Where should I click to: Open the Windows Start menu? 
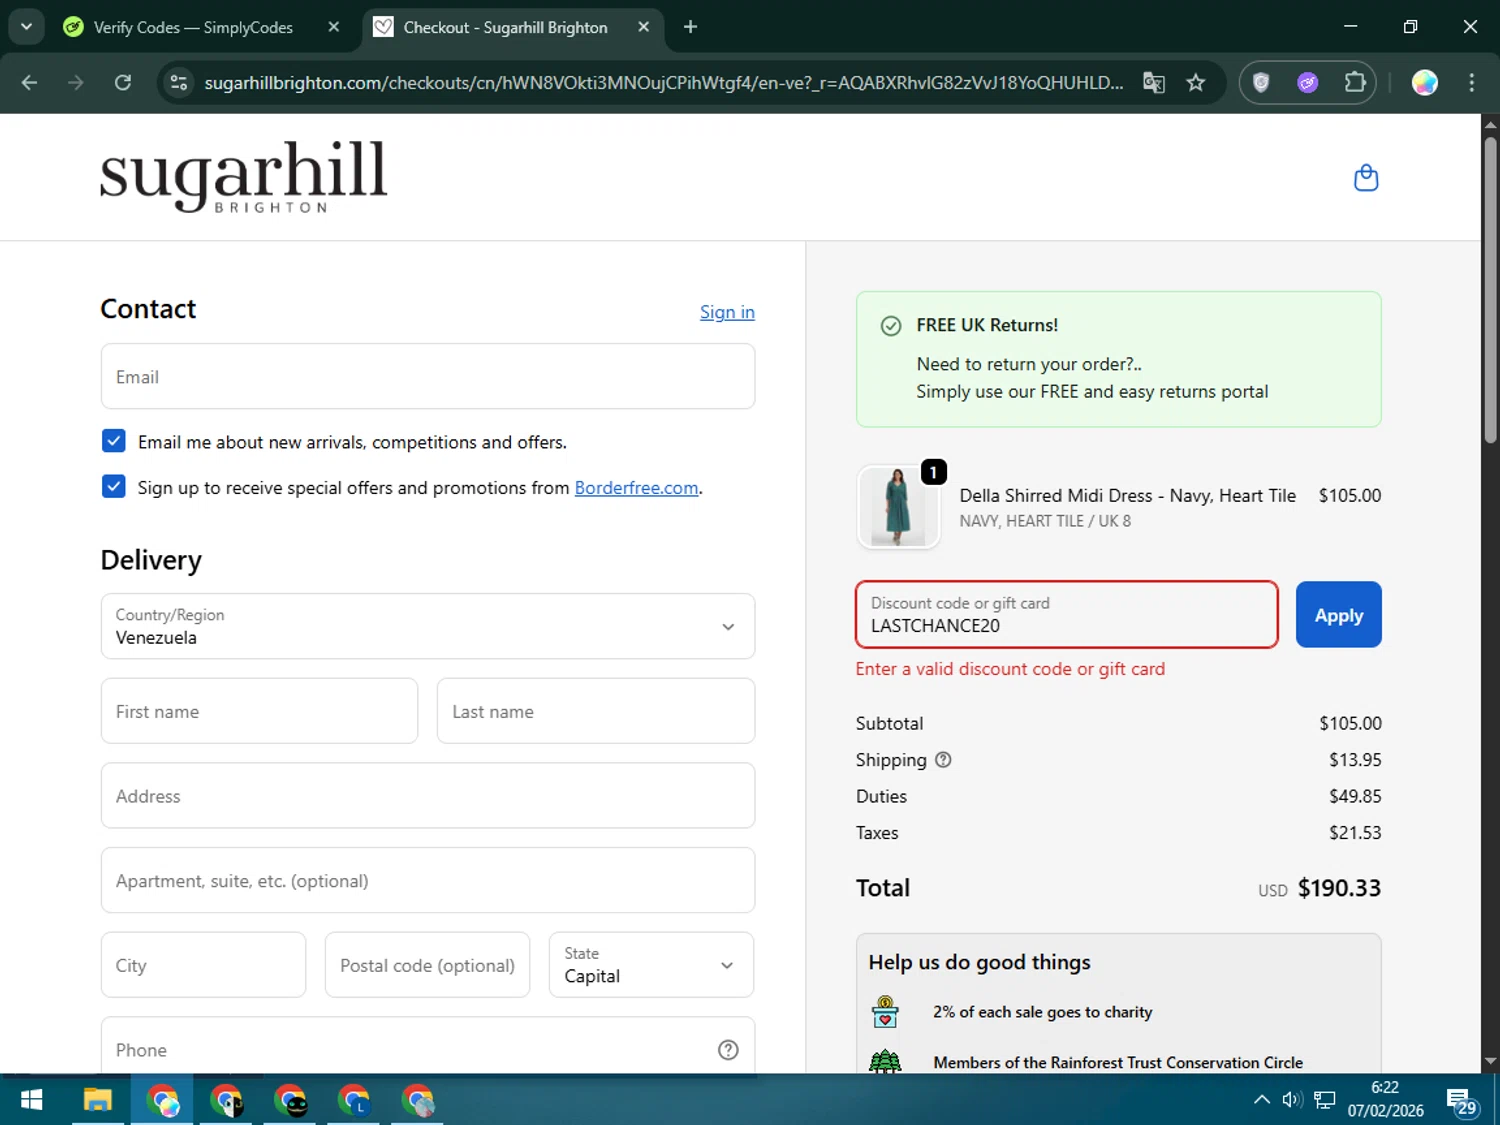(31, 1101)
